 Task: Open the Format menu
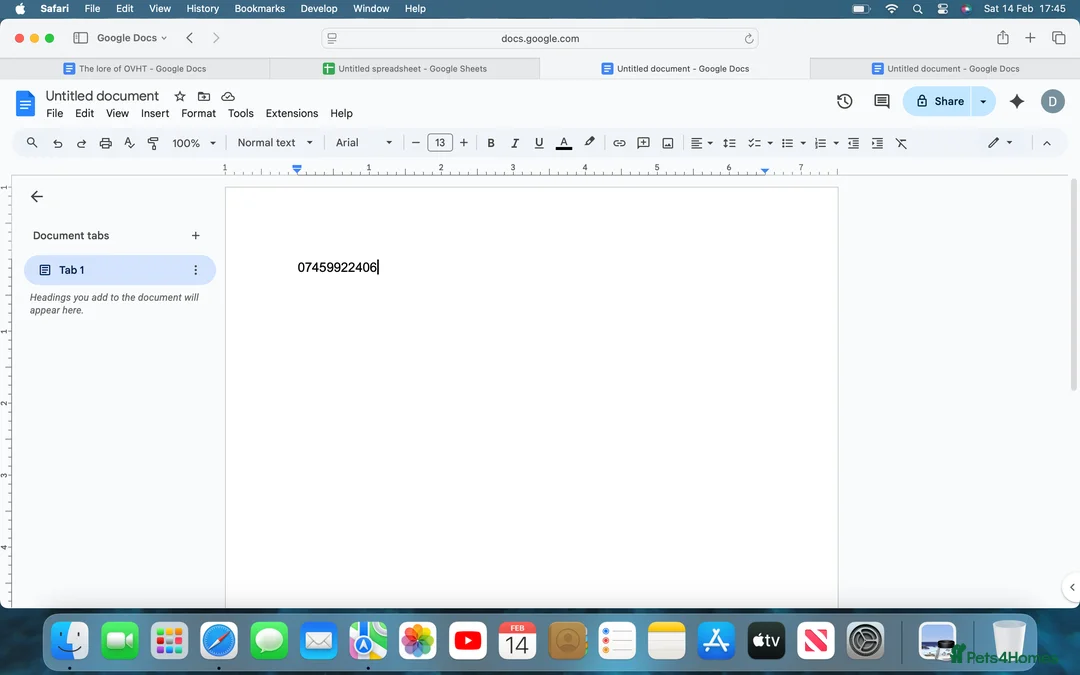[198, 113]
